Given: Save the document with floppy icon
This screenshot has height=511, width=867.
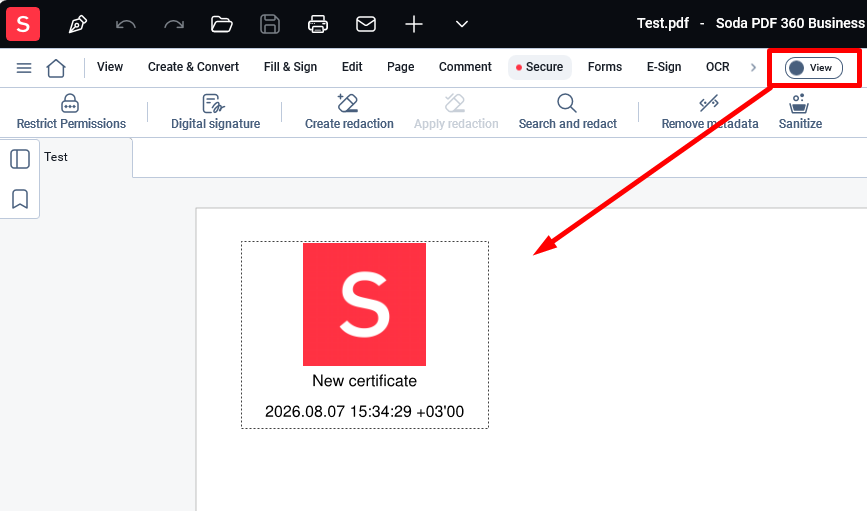Looking at the screenshot, I should 270,24.
